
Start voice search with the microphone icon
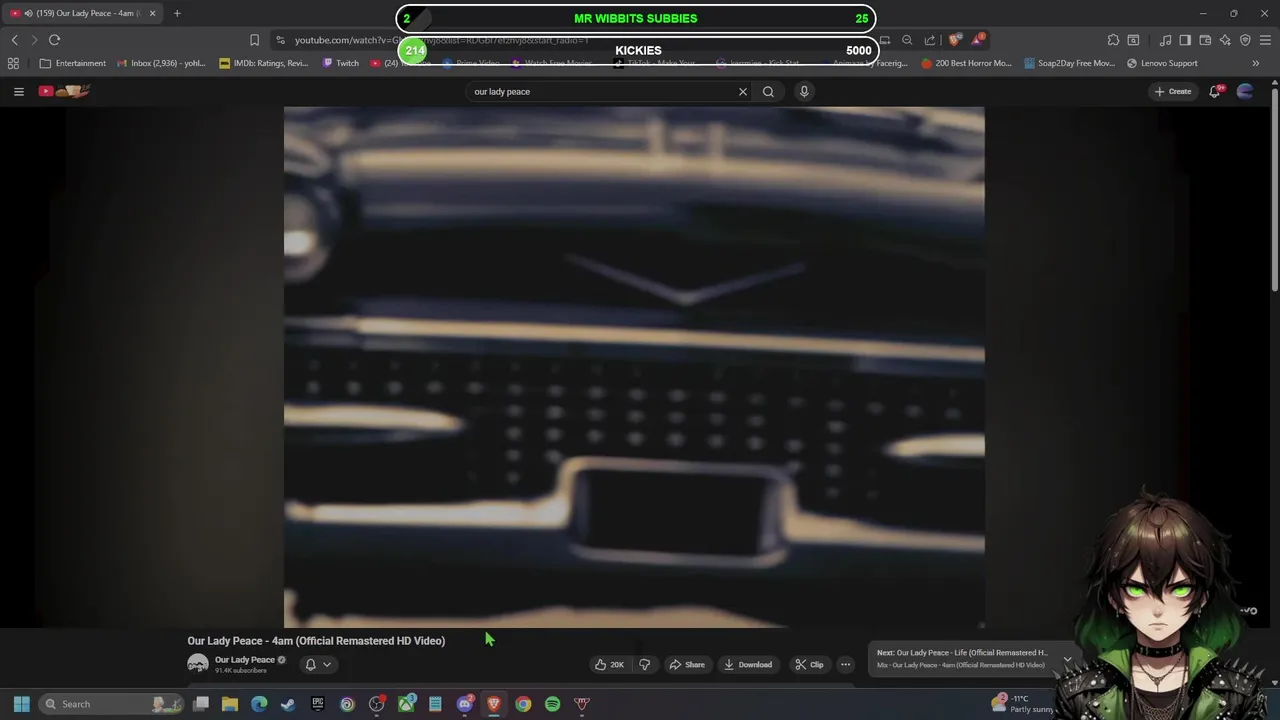[804, 91]
